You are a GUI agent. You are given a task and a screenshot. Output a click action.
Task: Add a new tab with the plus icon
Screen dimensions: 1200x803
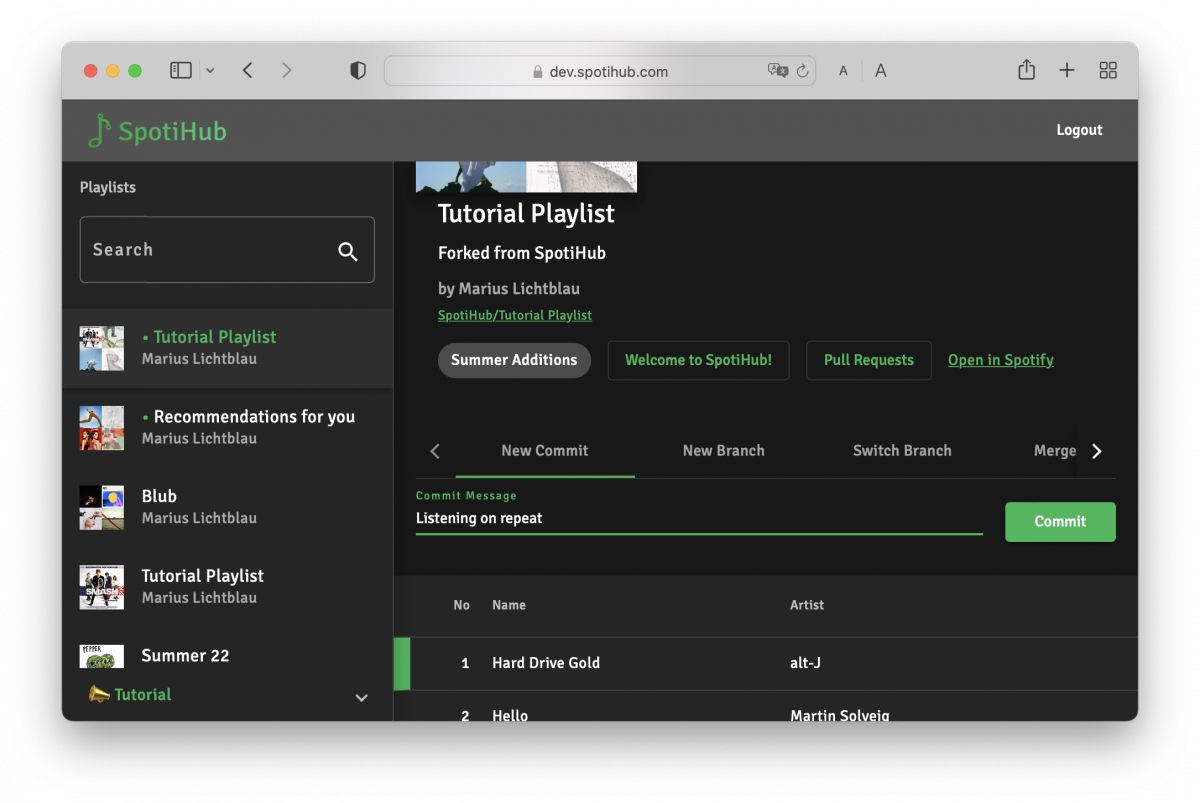pos(1067,70)
